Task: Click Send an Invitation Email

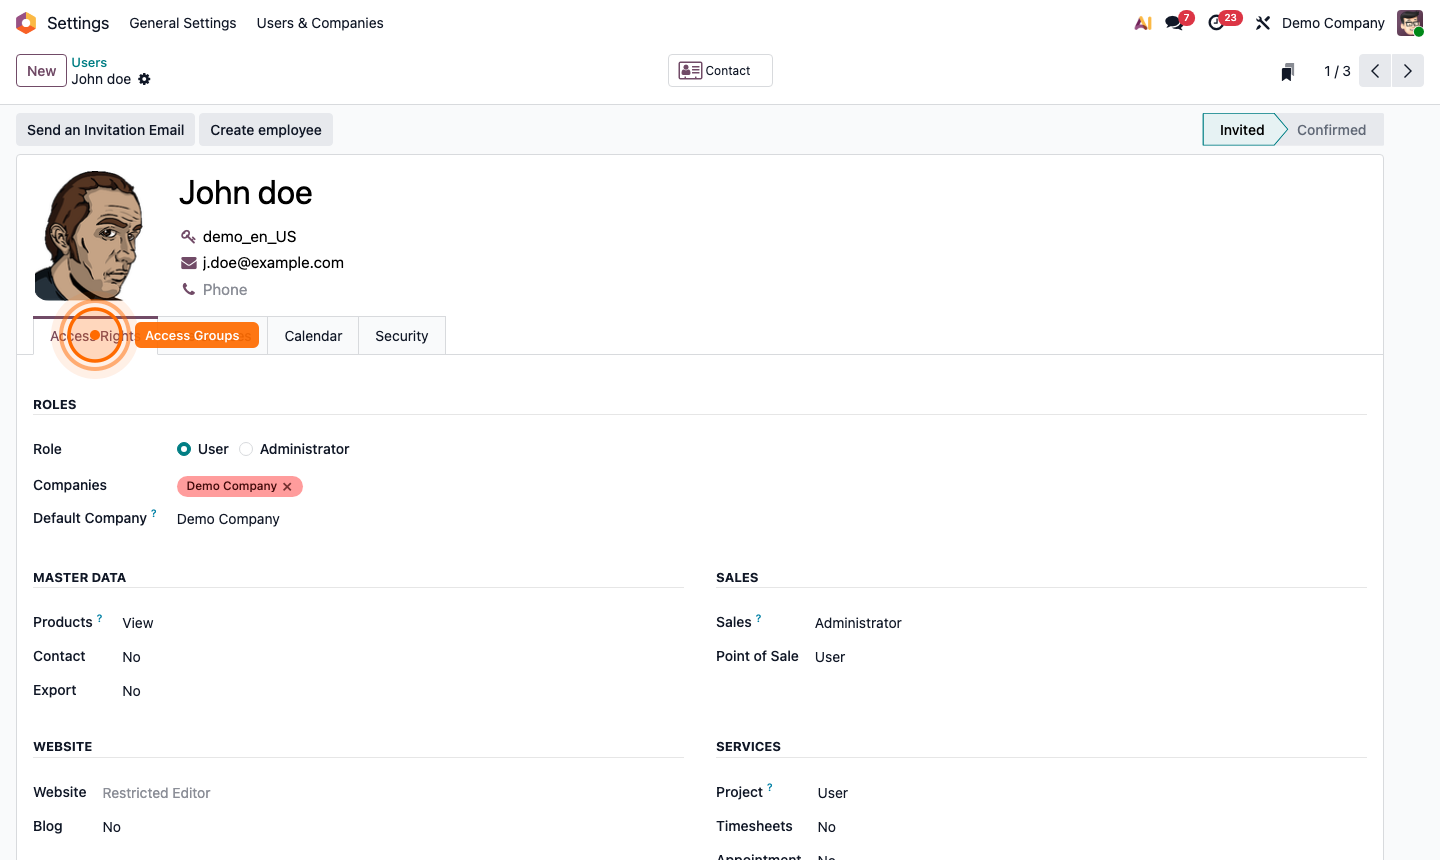Action: click(x=104, y=129)
